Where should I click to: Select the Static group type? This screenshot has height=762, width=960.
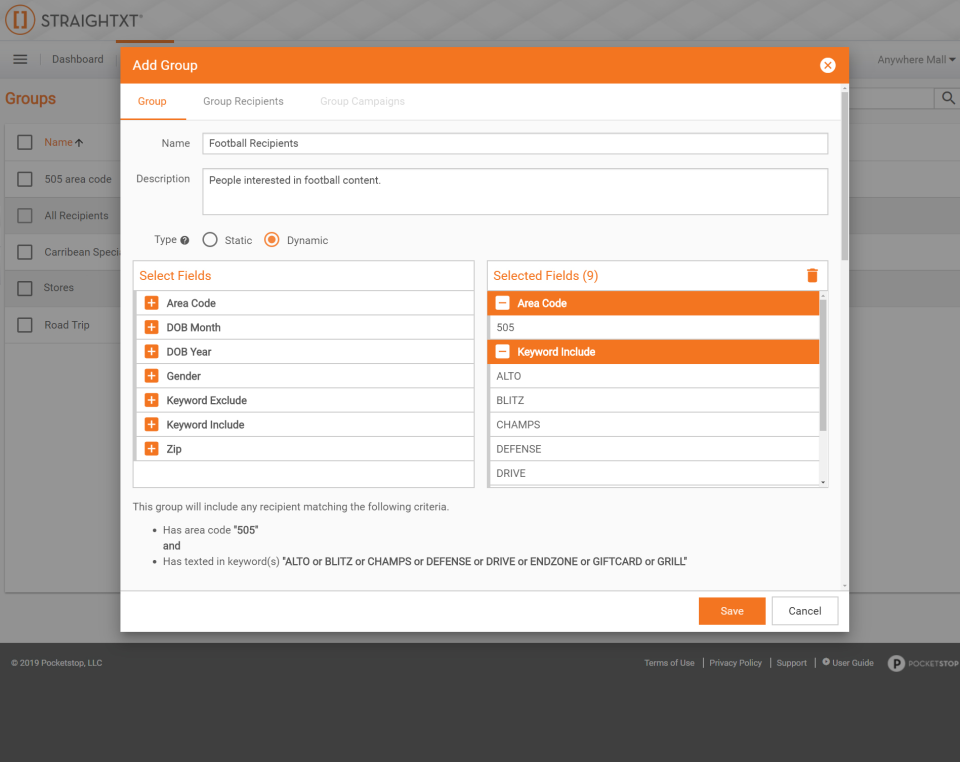point(210,240)
